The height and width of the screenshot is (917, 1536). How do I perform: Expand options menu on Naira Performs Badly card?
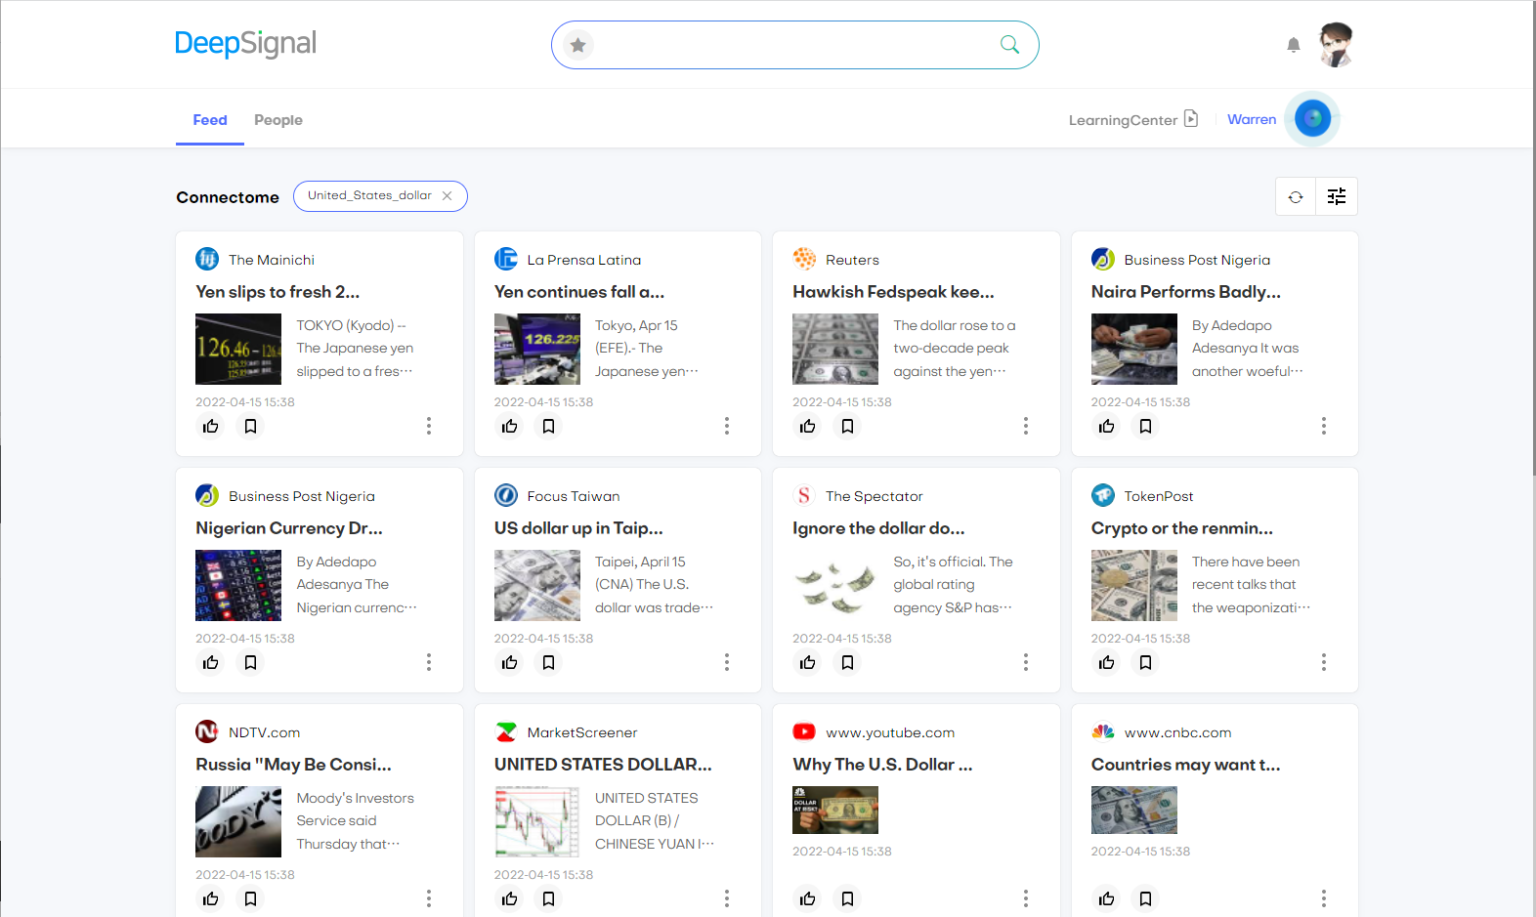(x=1323, y=427)
